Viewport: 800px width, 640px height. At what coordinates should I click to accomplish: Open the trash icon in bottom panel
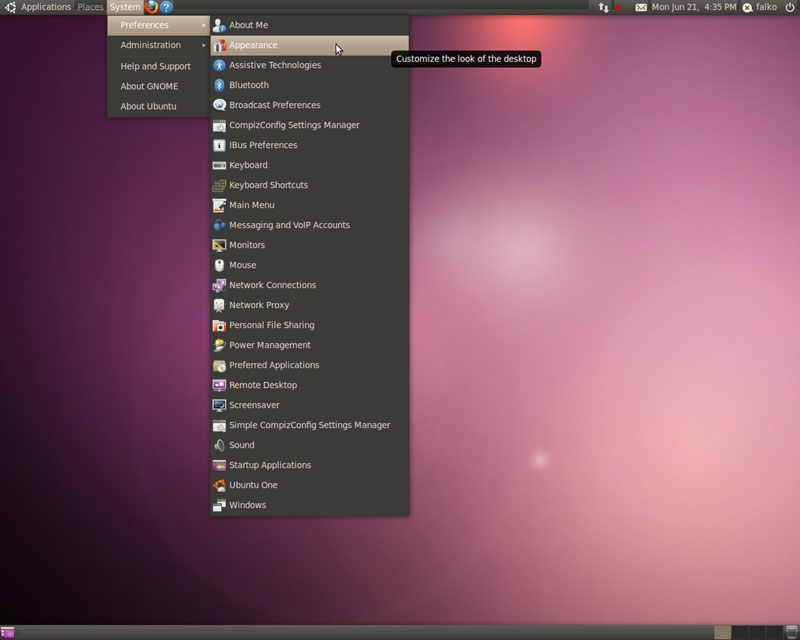click(x=791, y=632)
